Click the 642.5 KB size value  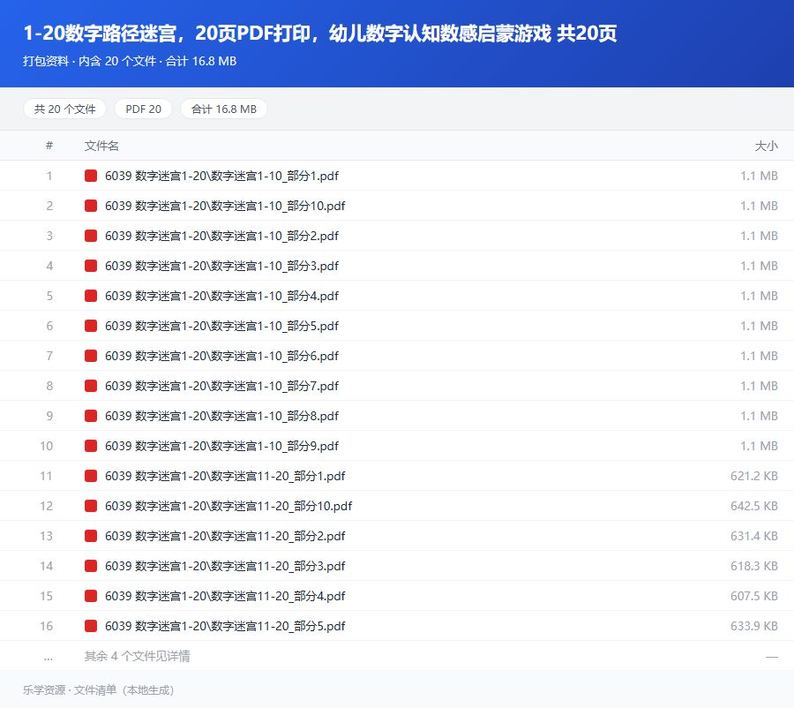754,505
